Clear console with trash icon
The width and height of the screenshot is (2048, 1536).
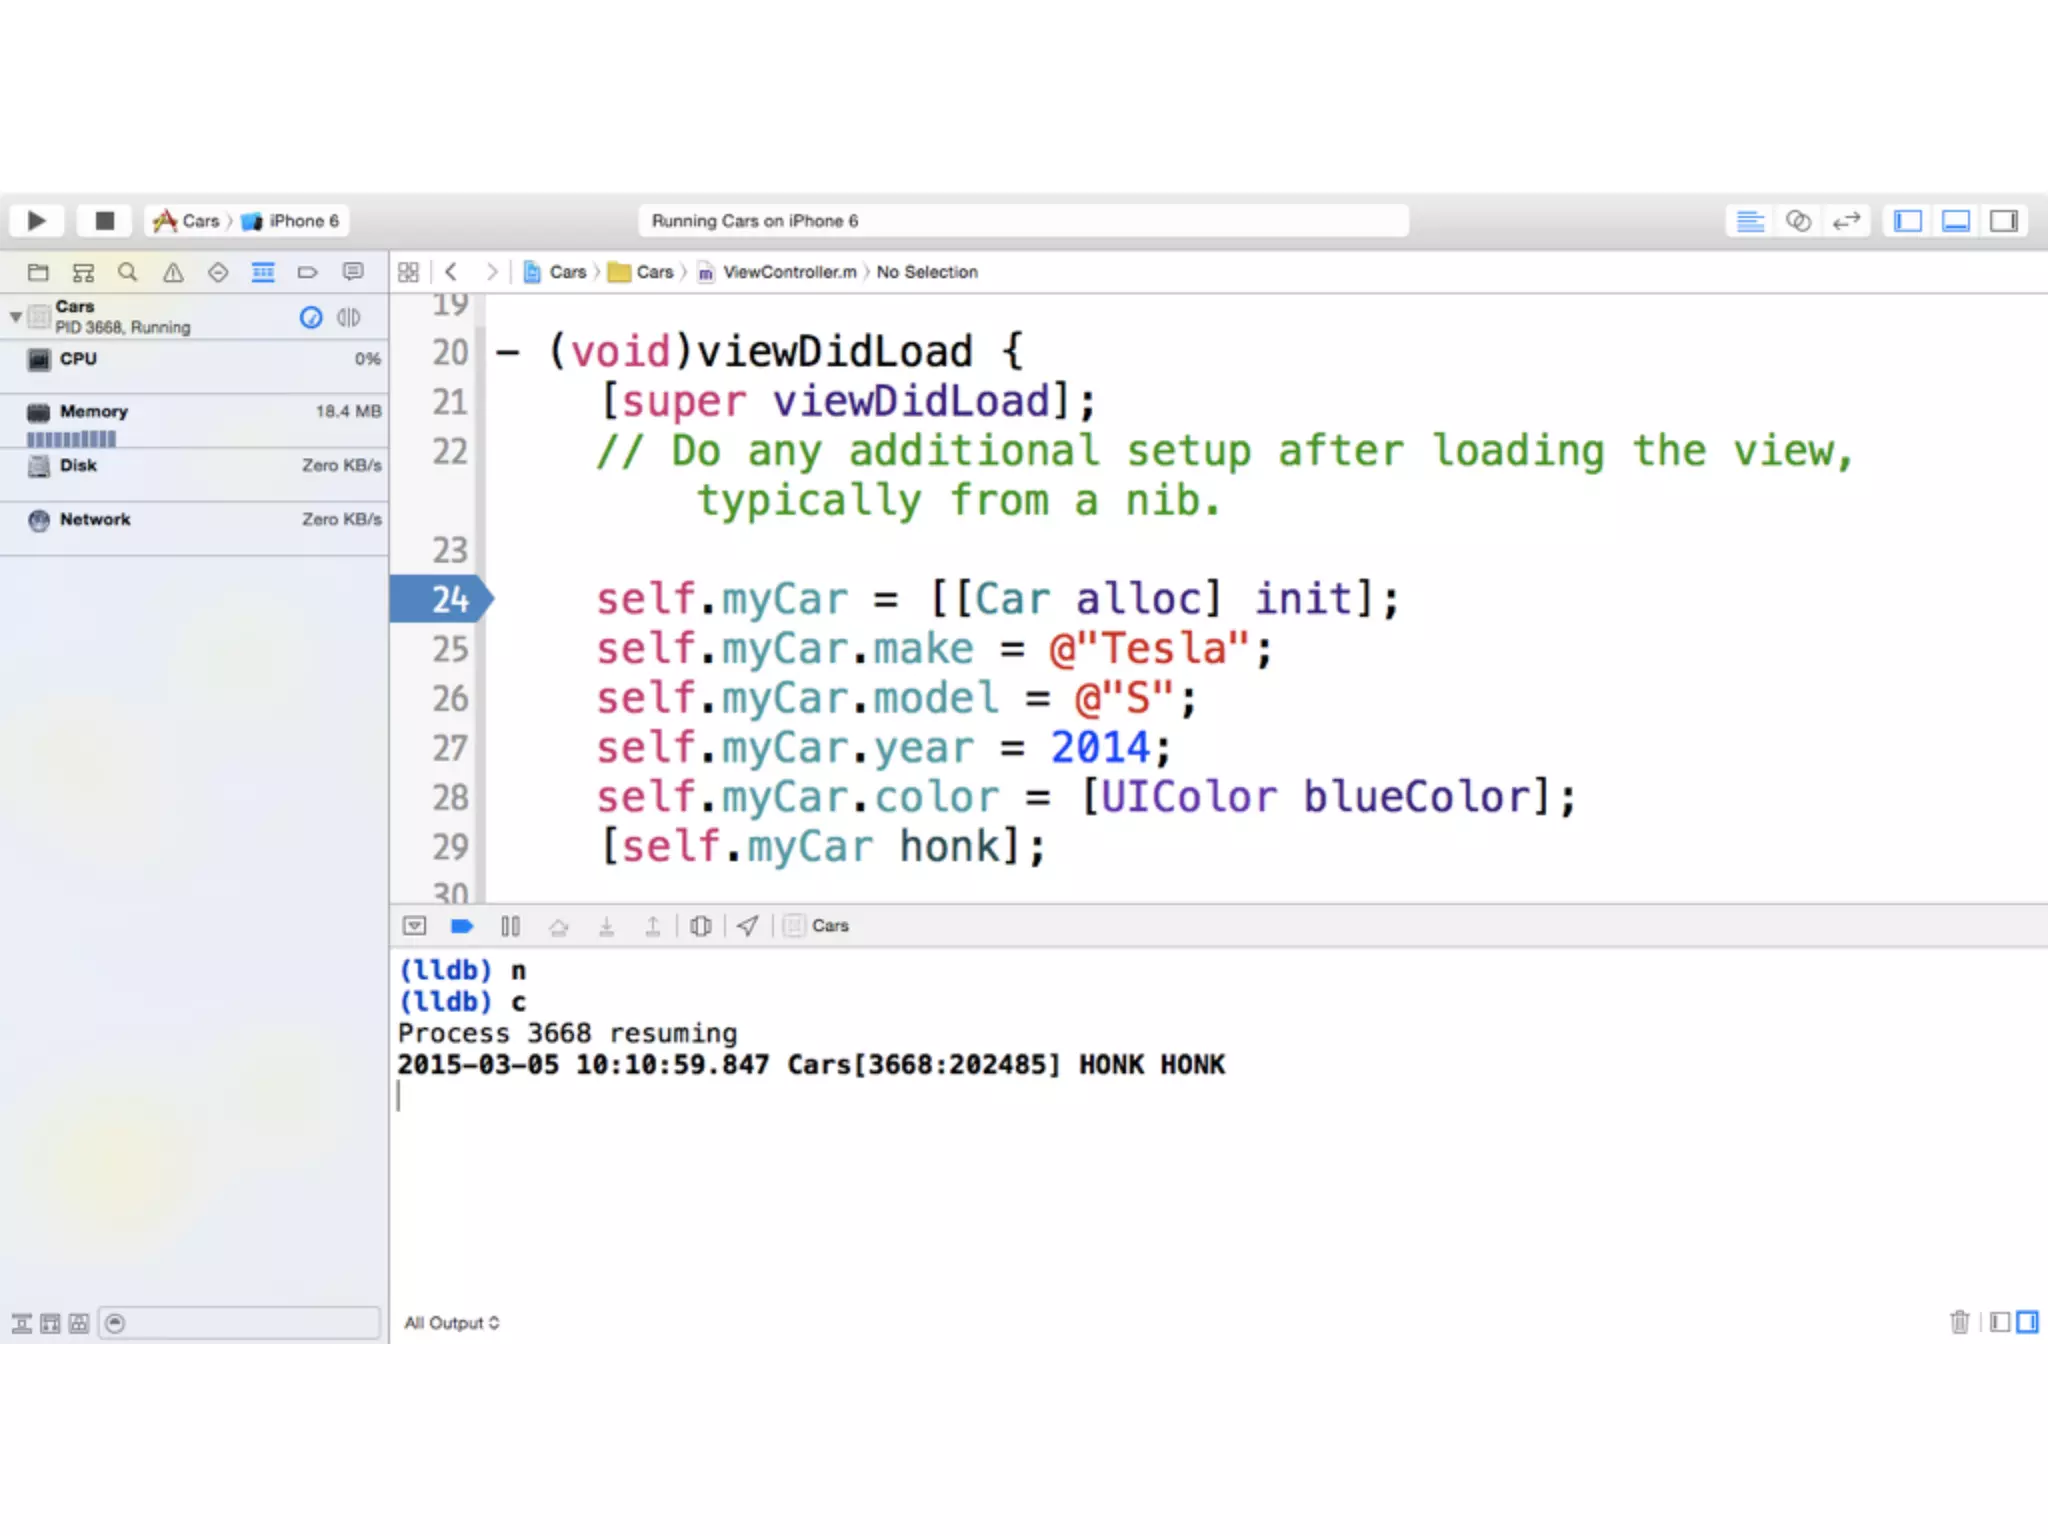[1959, 1322]
